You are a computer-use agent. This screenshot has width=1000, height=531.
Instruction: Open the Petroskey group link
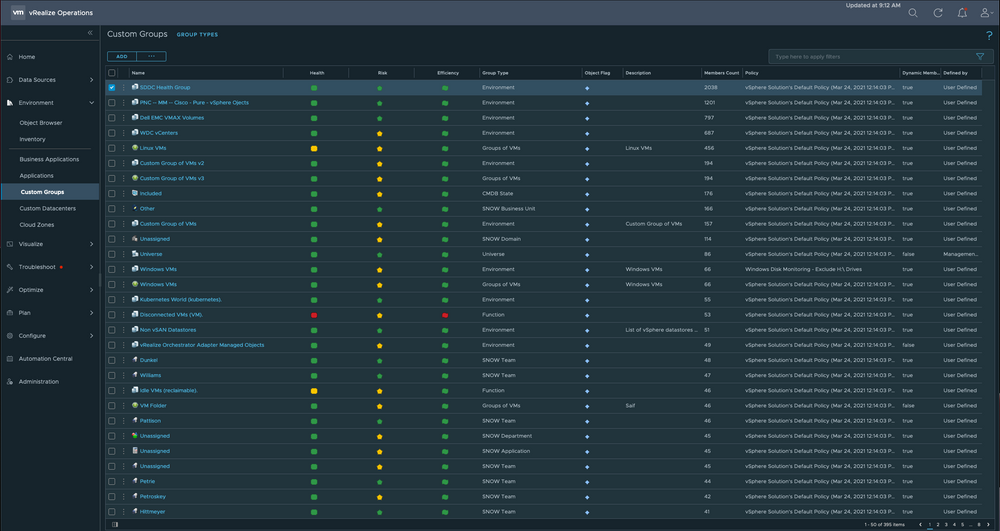pos(152,497)
